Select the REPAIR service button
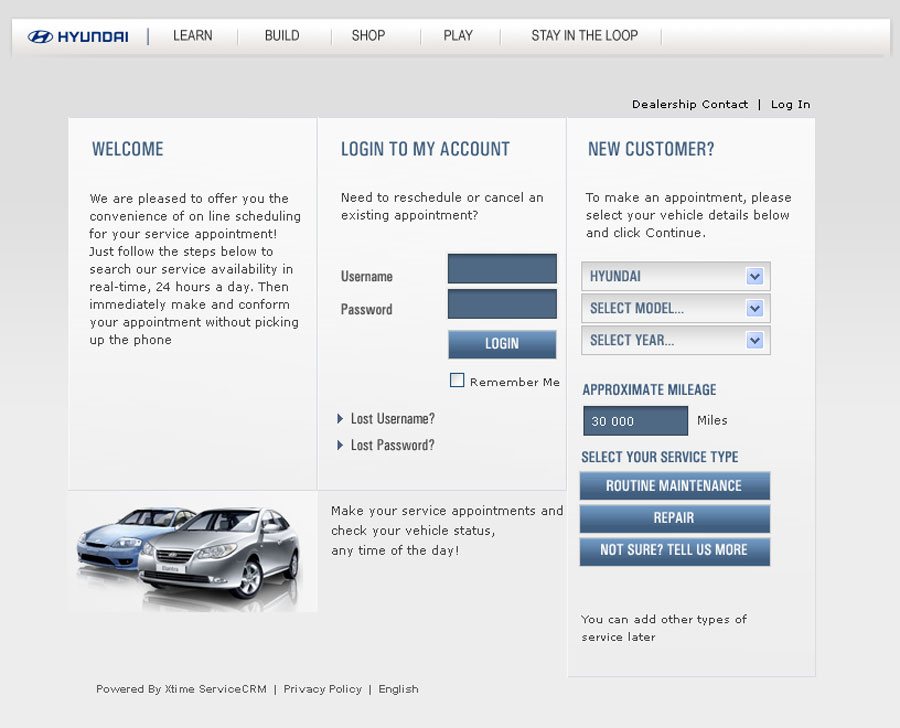Image resolution: width=900 pixels, height=728 pixels. click(674, 518)
